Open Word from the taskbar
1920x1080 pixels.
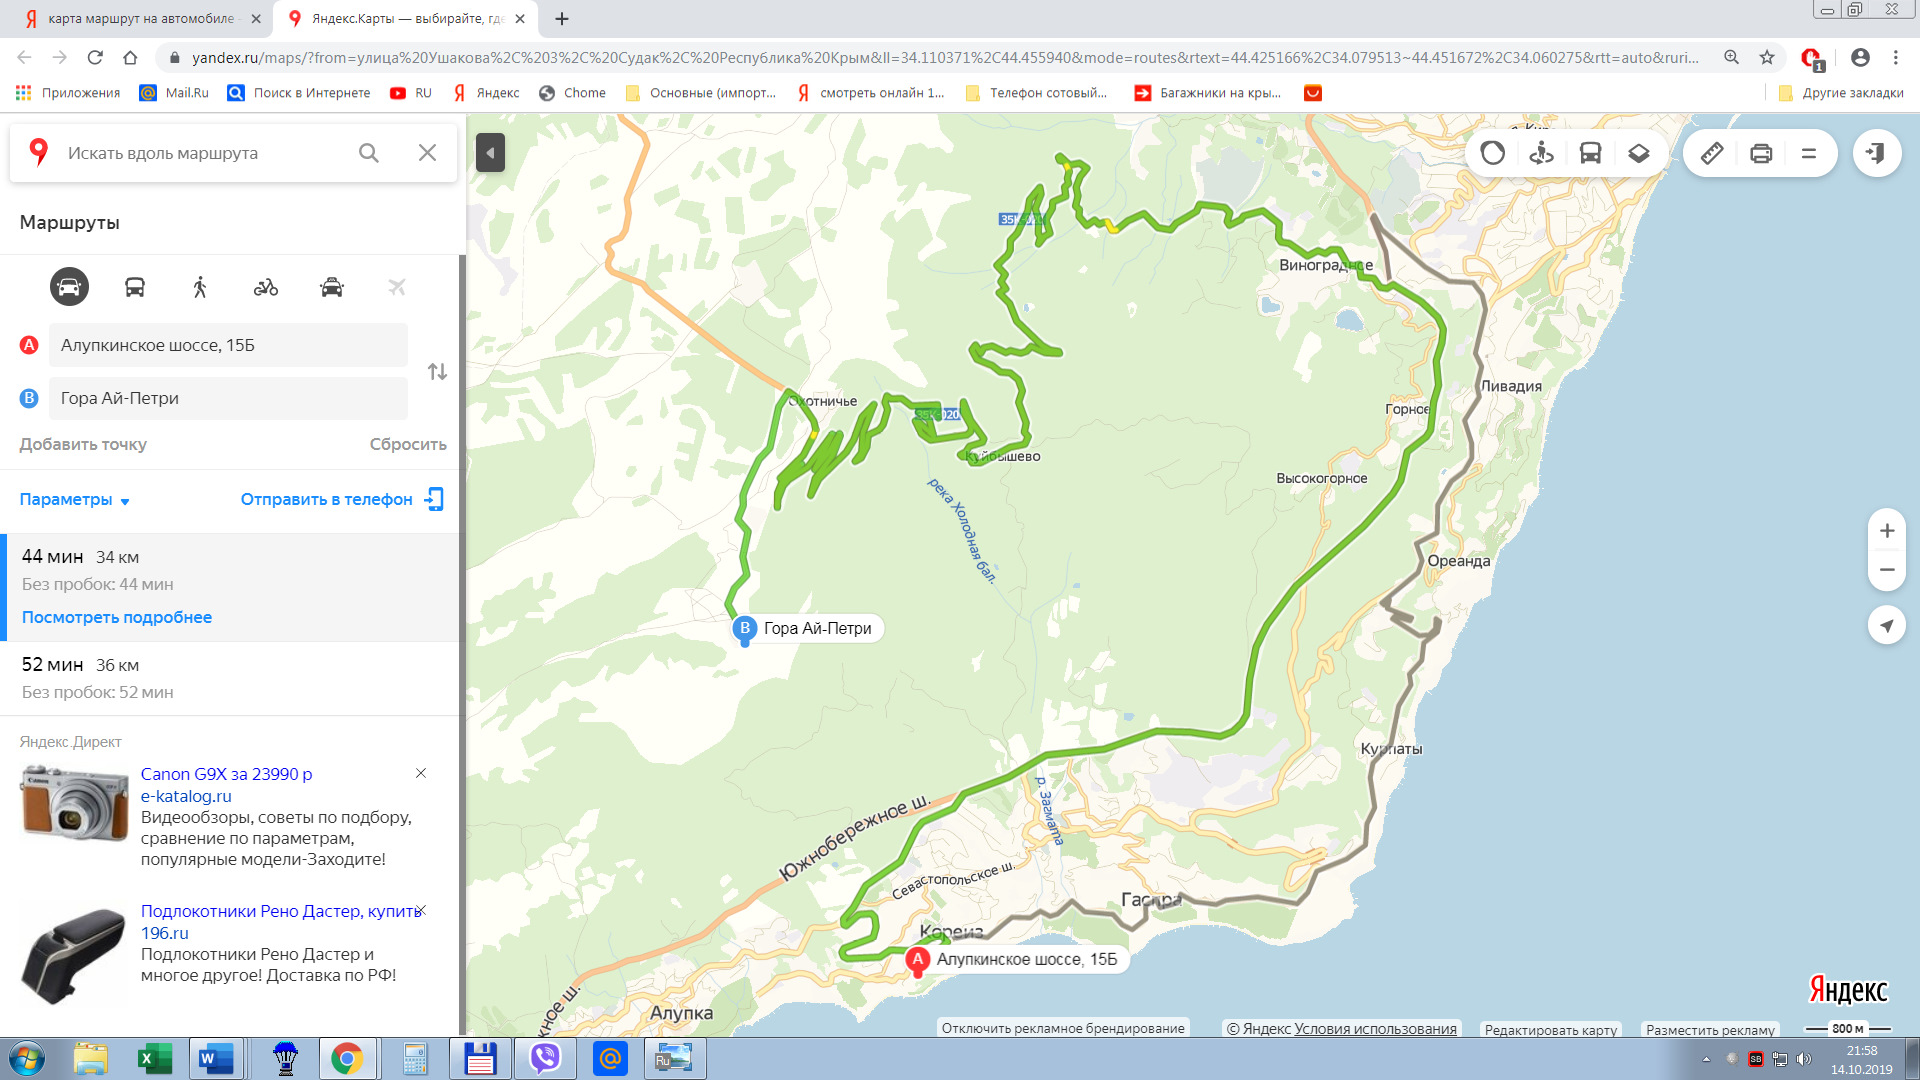point(216,1059)
